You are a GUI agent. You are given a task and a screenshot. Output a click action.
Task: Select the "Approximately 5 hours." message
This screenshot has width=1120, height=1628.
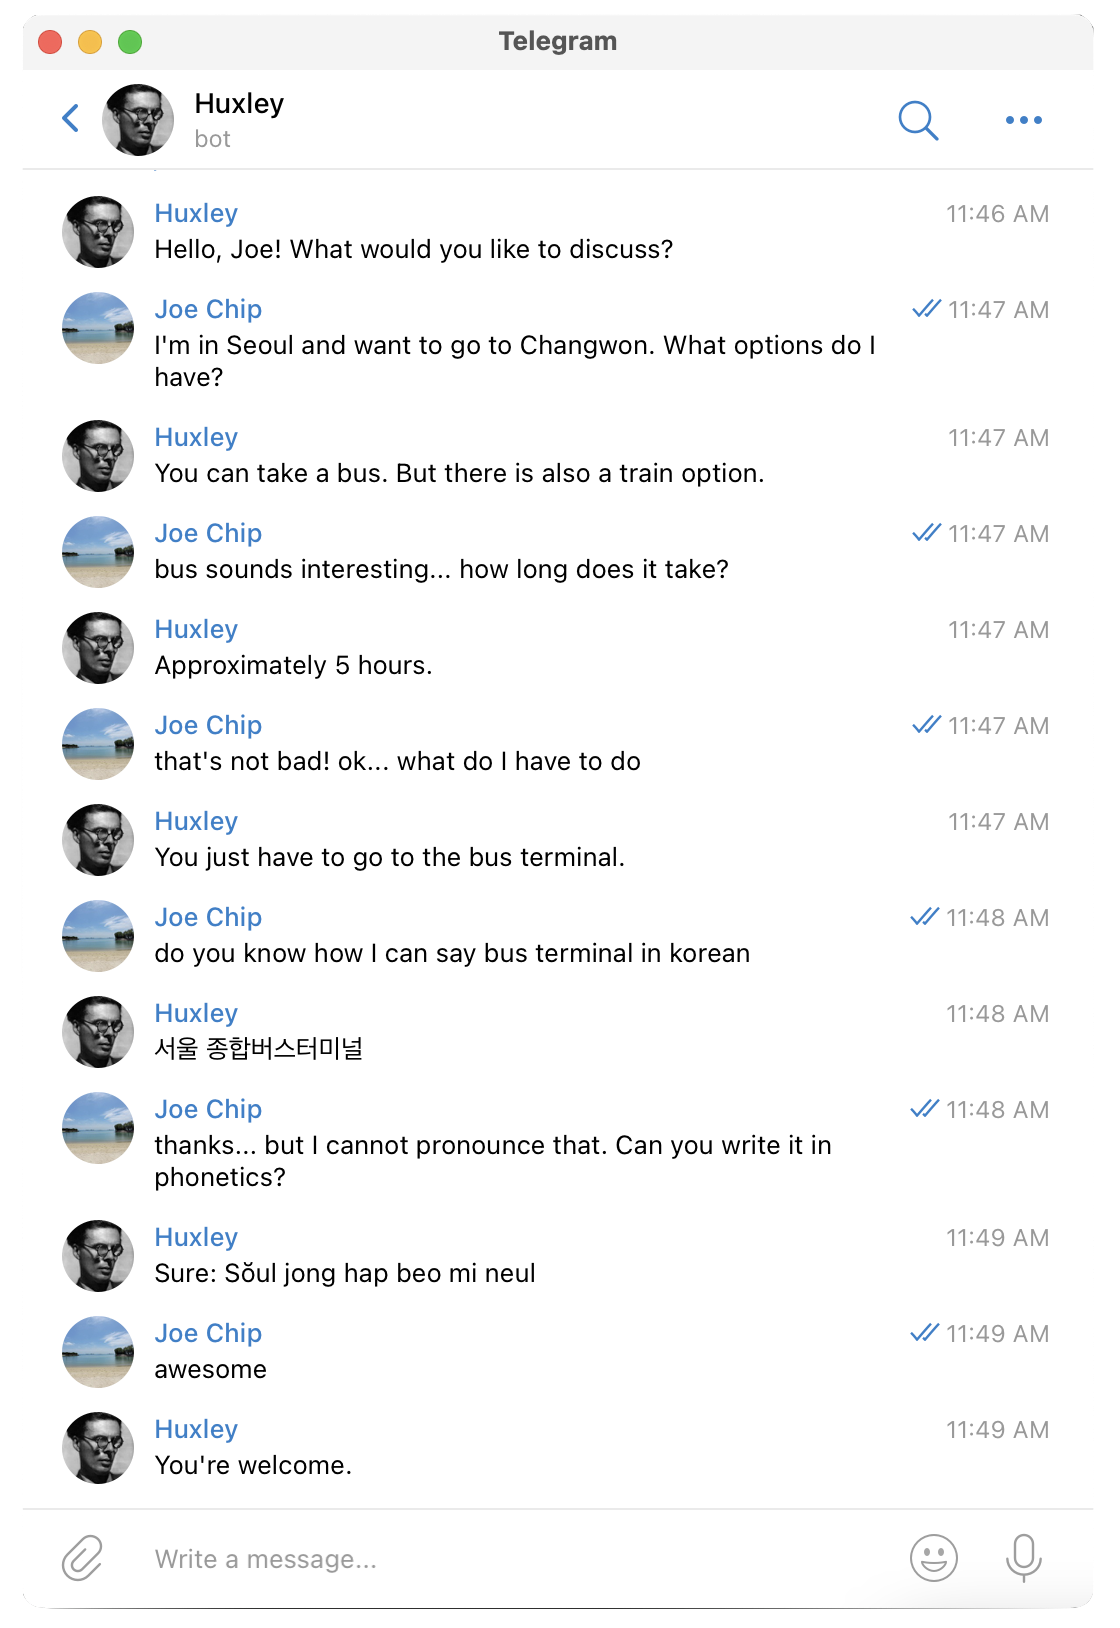(x=293, y=665)
